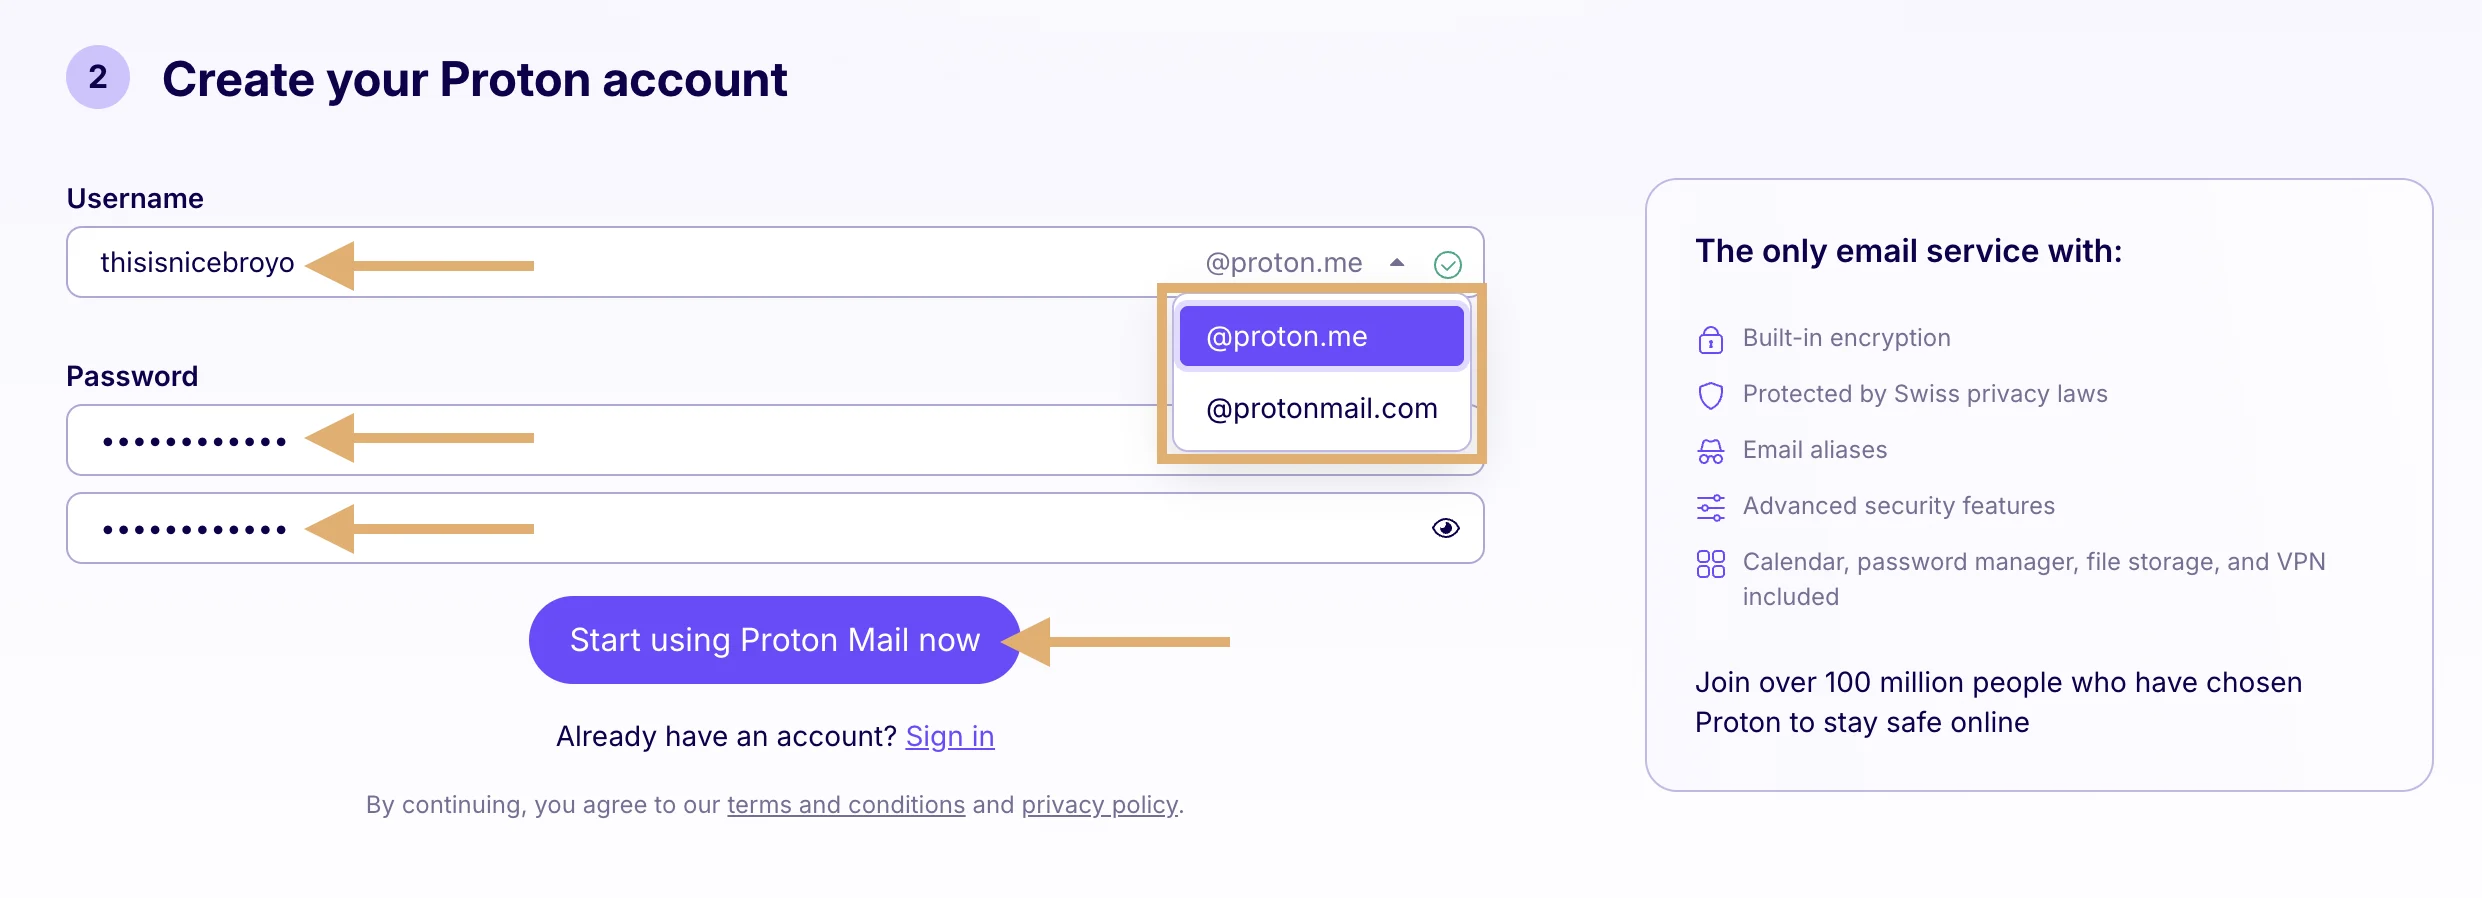This screenshot has width=2482, height=898.
Task: Open the privacy policy link
Action: pyautogui.click(x=1099, y=805)
